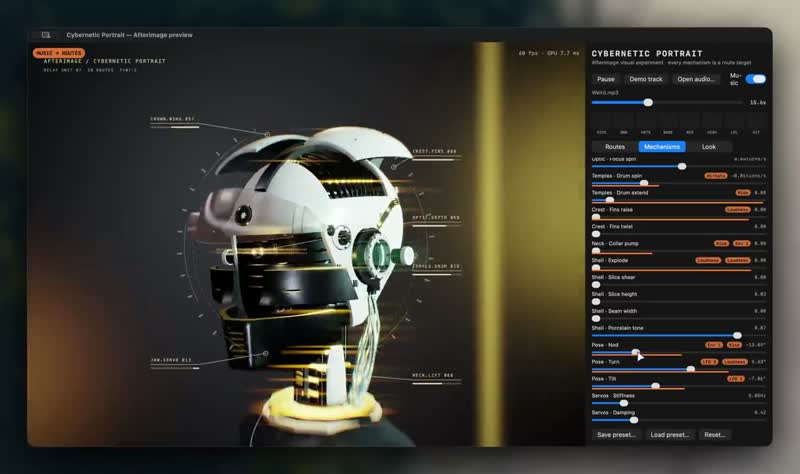Screen dimensions: 800x474
Task: Click the JAW.SERVO callout label
Action: [170, 360]
